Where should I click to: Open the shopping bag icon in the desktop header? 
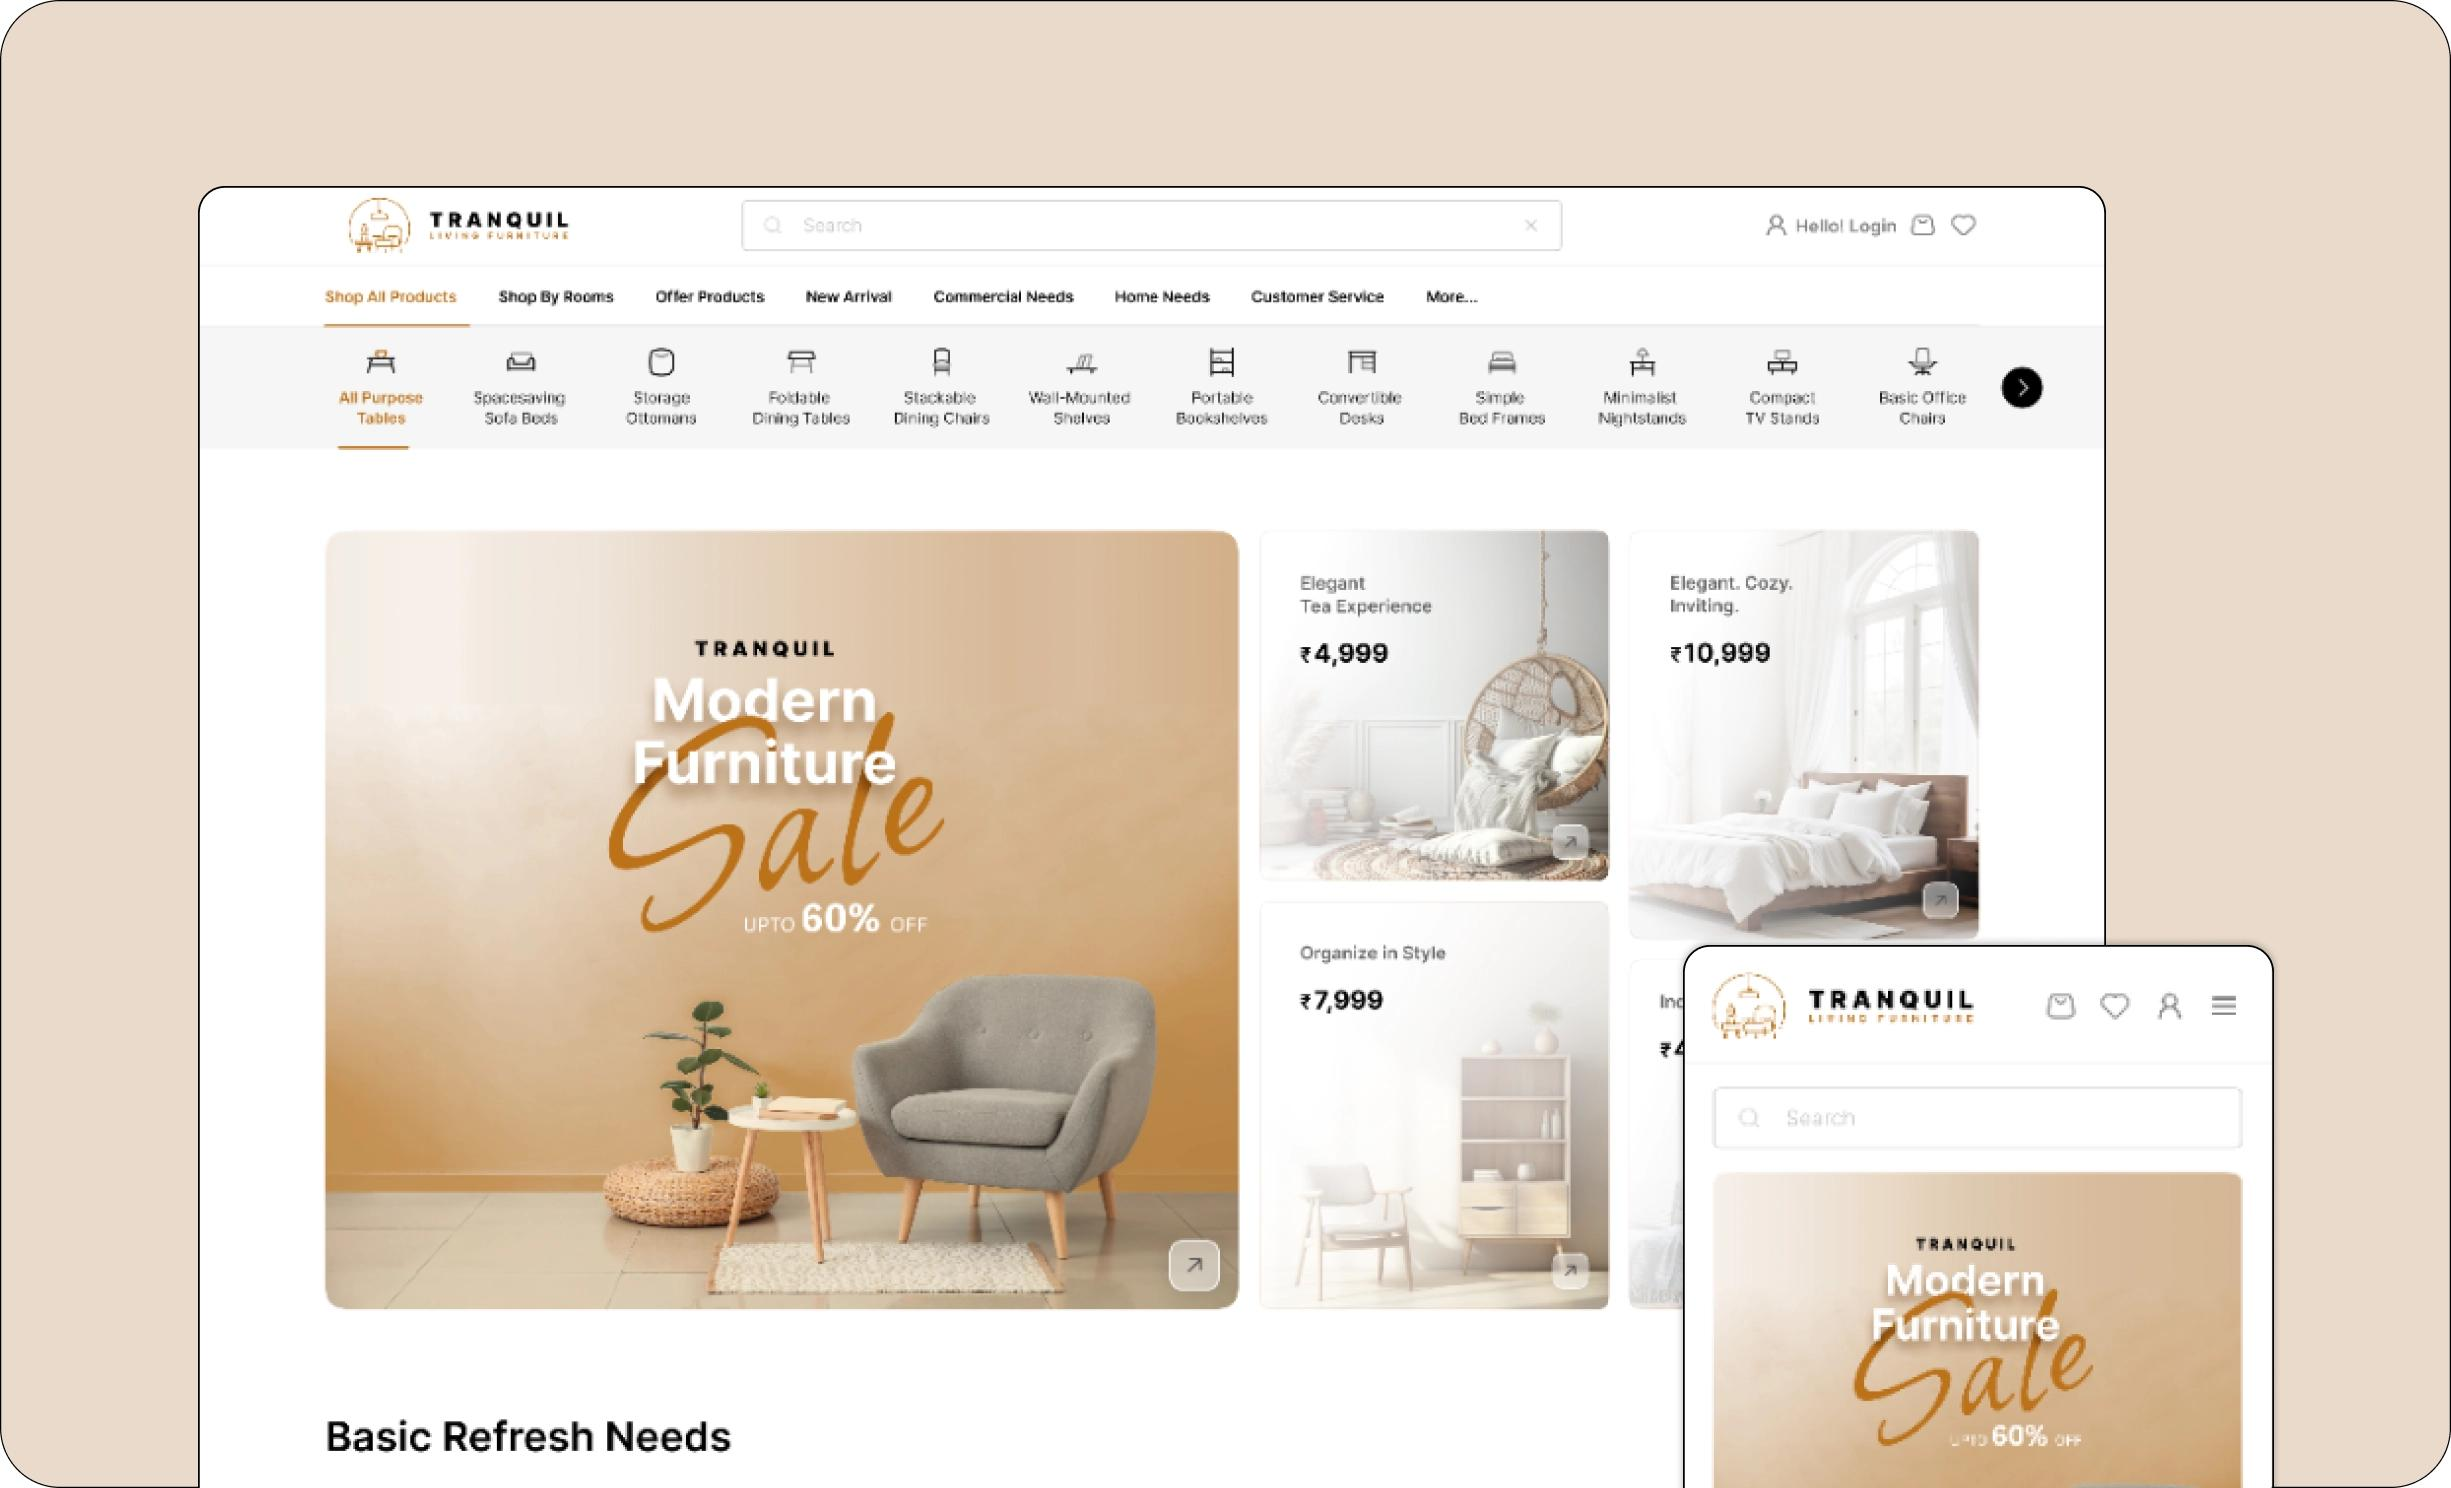(1922, 225)
